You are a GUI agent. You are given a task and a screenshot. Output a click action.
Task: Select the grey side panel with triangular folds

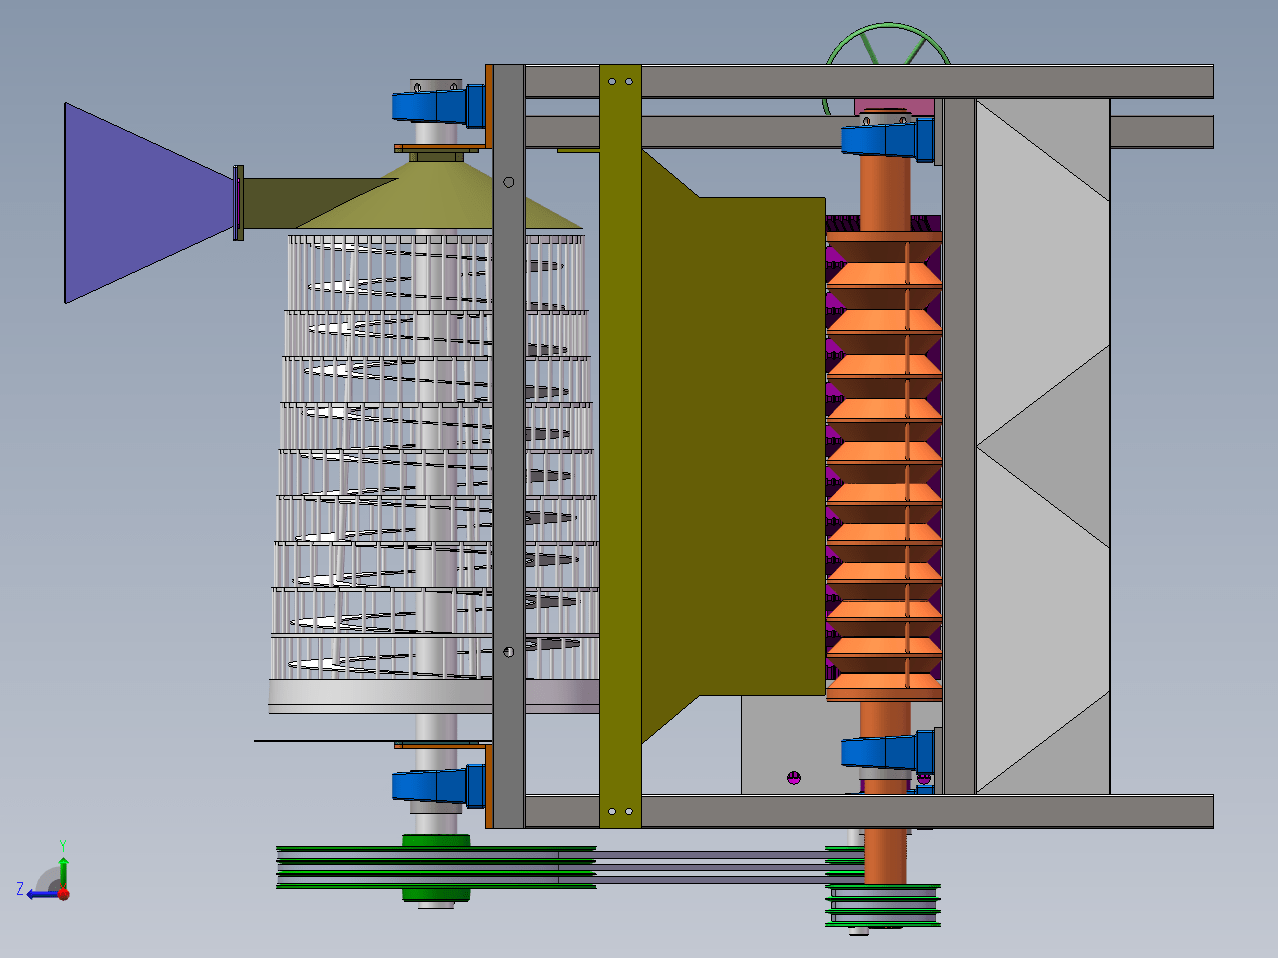1042,446
